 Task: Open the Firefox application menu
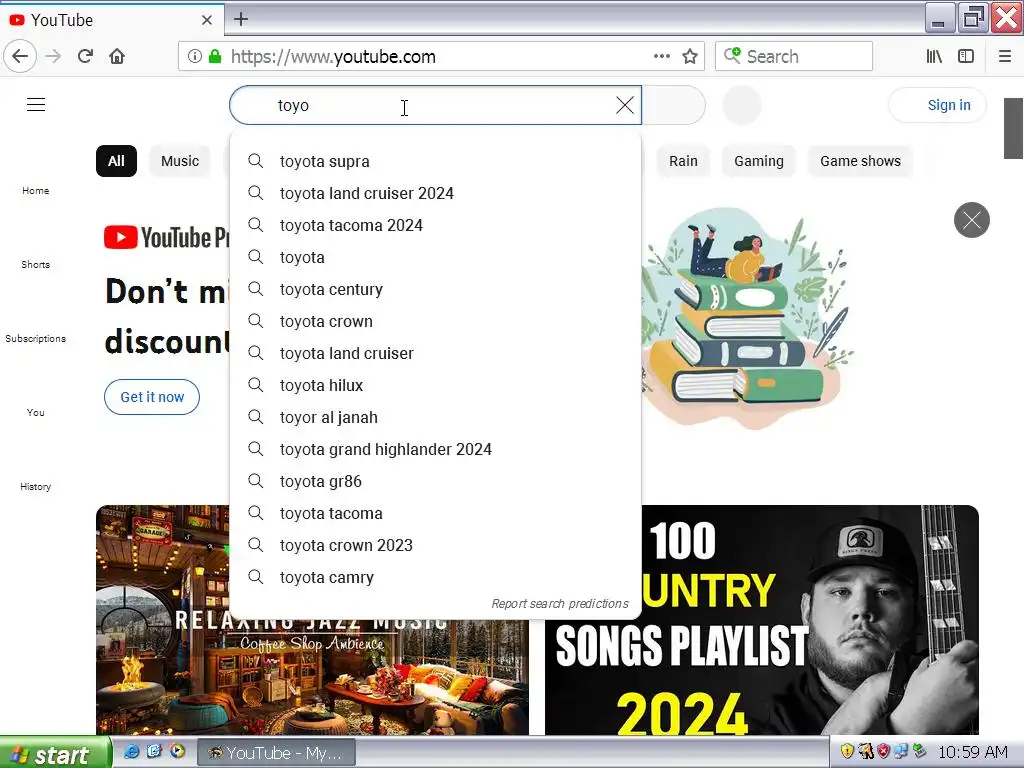(1004, 56)
